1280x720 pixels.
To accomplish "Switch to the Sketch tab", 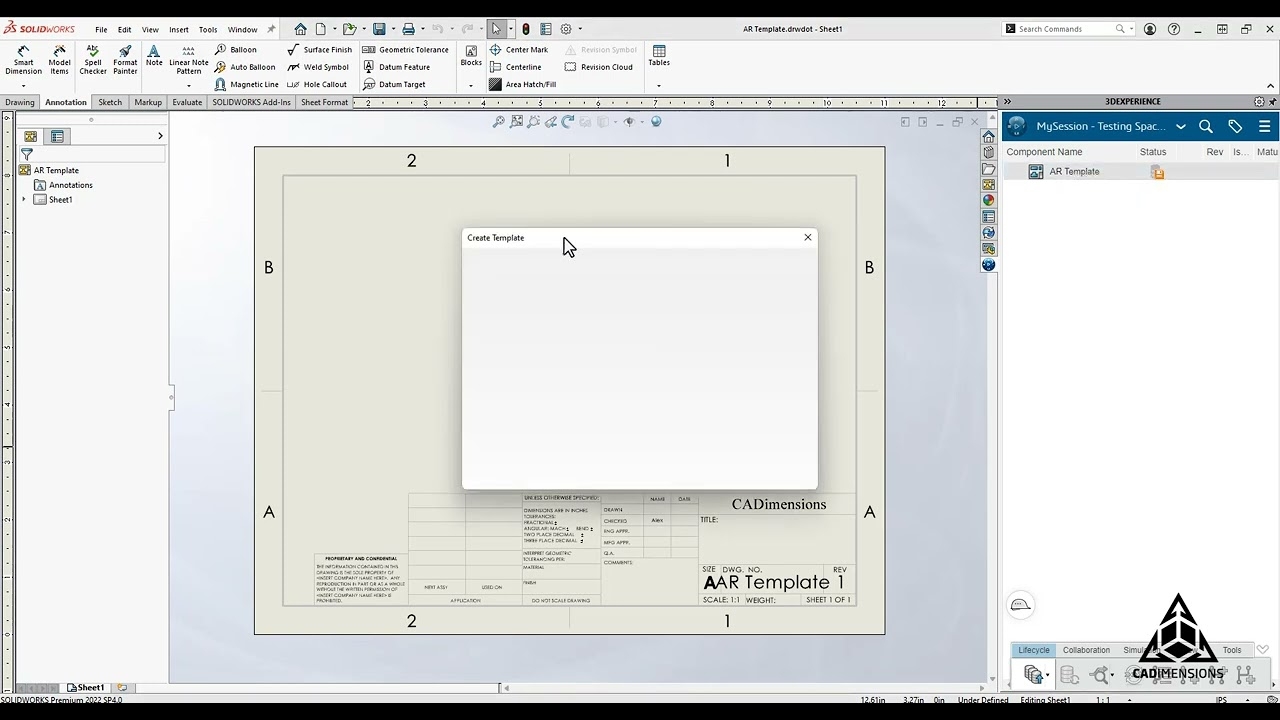I will [x=110, y=102].
